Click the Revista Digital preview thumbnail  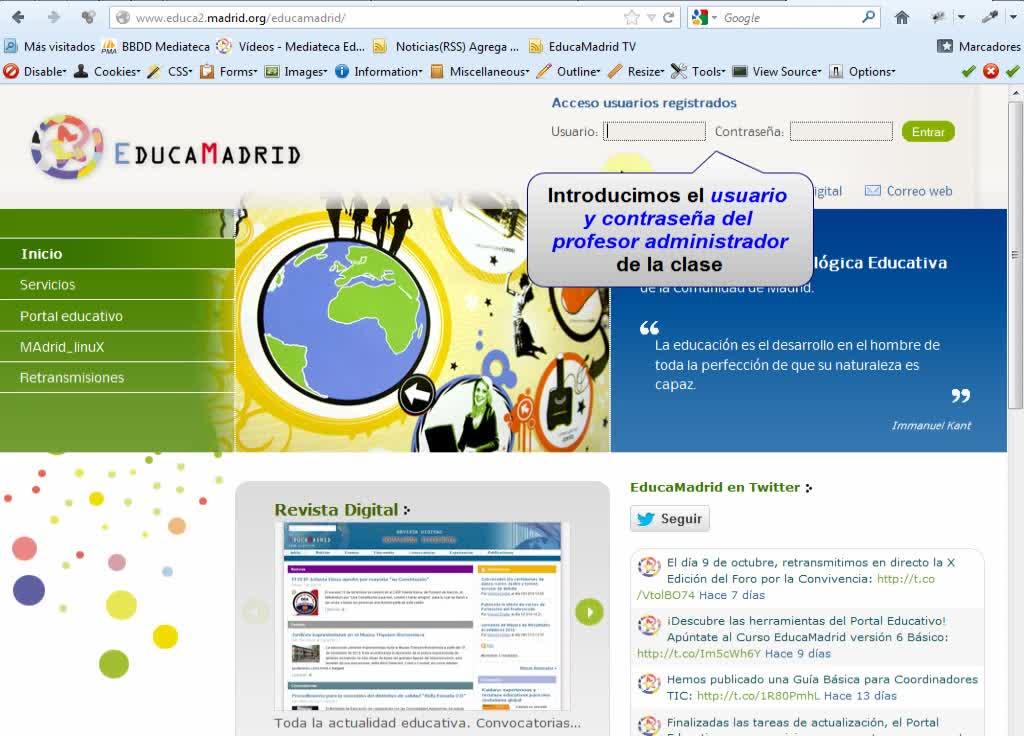pyautogui.click(x=422, y=616)
